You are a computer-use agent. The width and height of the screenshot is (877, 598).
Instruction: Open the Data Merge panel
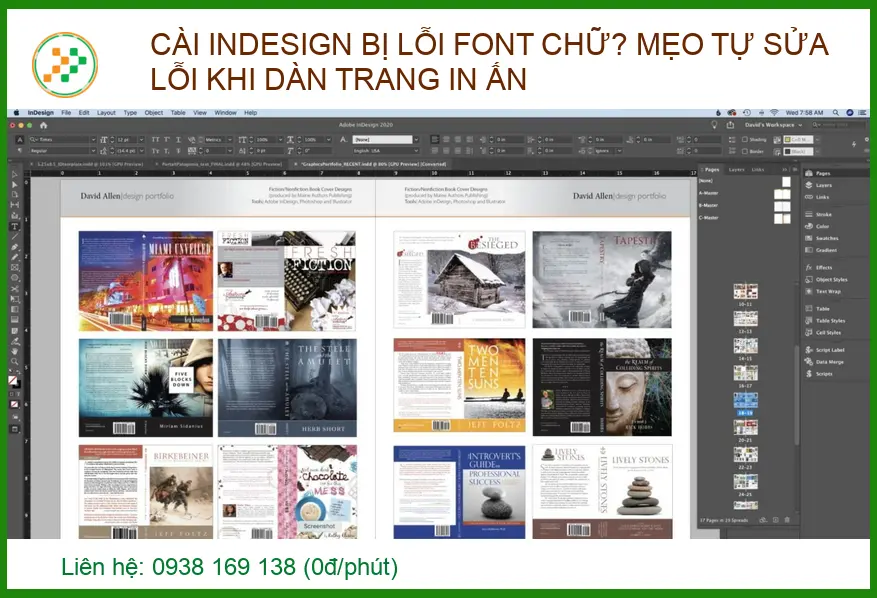(824, 362)
